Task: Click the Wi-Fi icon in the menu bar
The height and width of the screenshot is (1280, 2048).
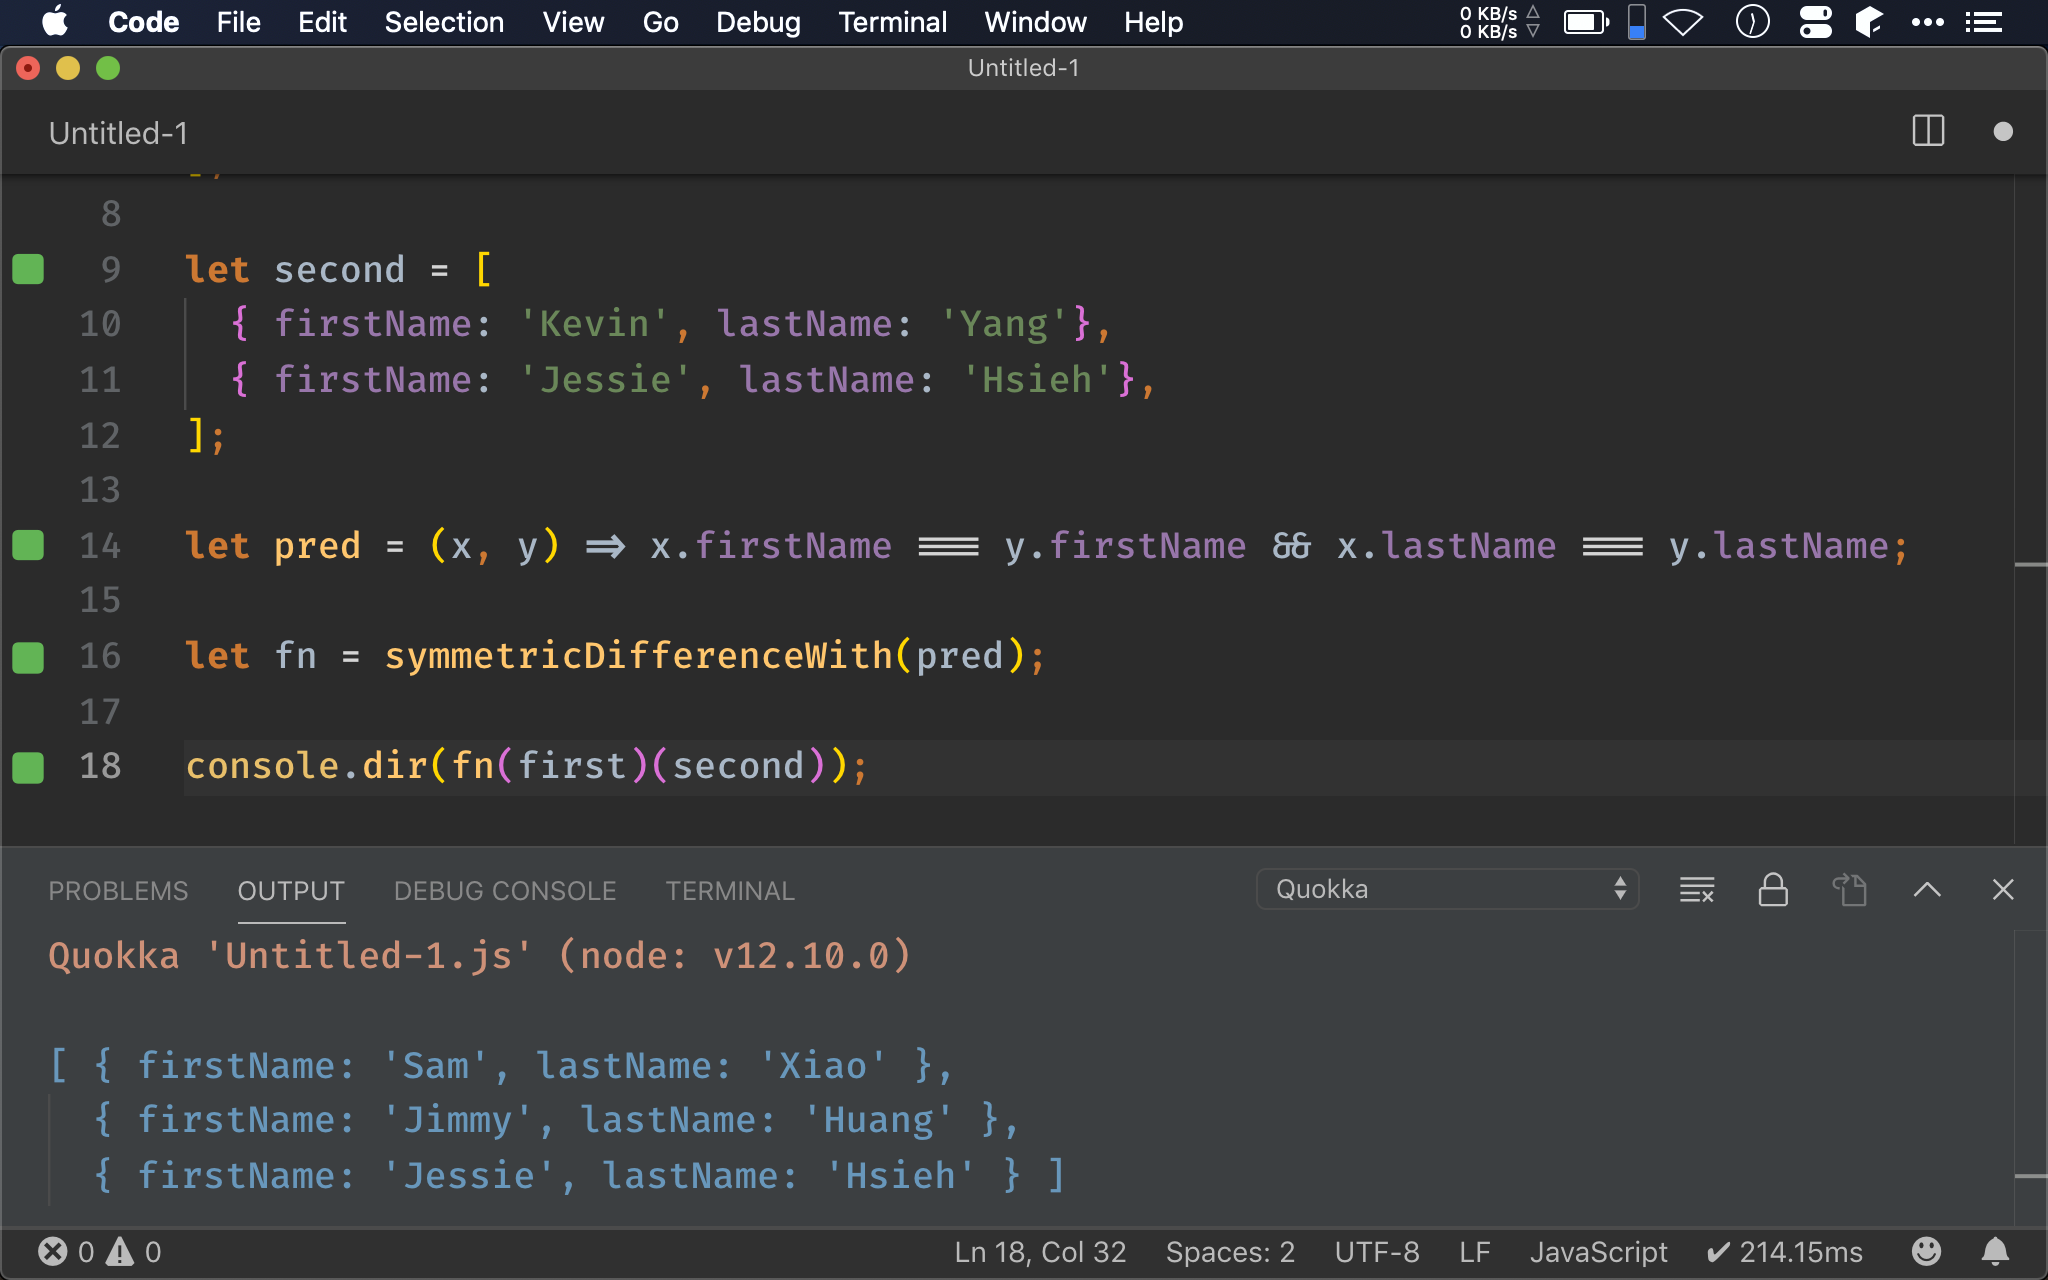Action: click(1683, 22)
